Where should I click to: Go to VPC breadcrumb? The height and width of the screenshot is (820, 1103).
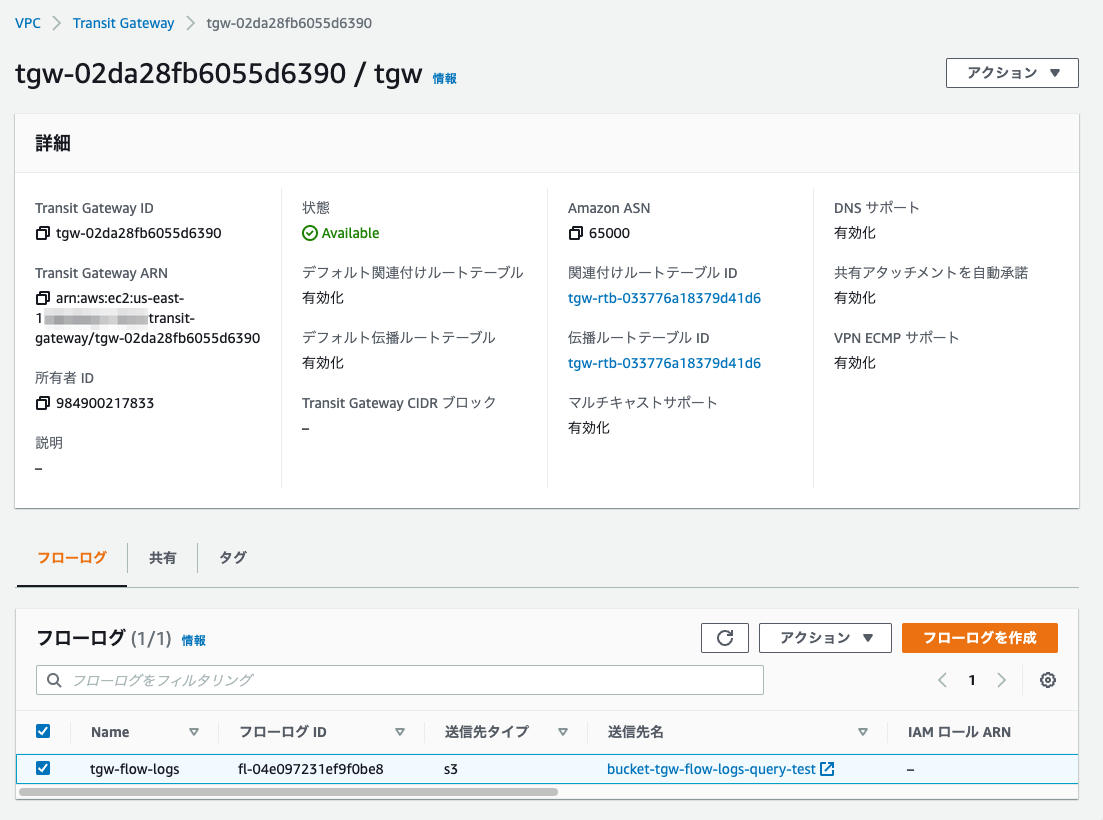click(28, 23)
